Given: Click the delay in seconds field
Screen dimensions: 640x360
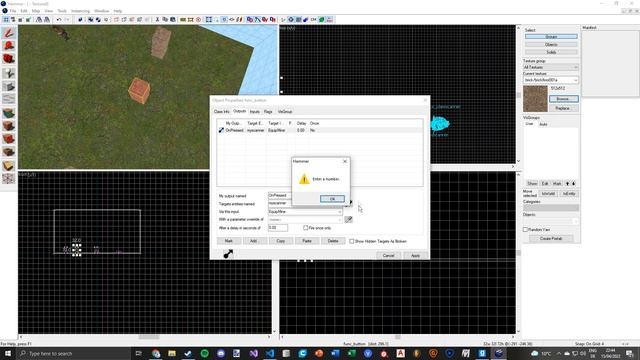Looking at the screenshot, I should [278, 228].
